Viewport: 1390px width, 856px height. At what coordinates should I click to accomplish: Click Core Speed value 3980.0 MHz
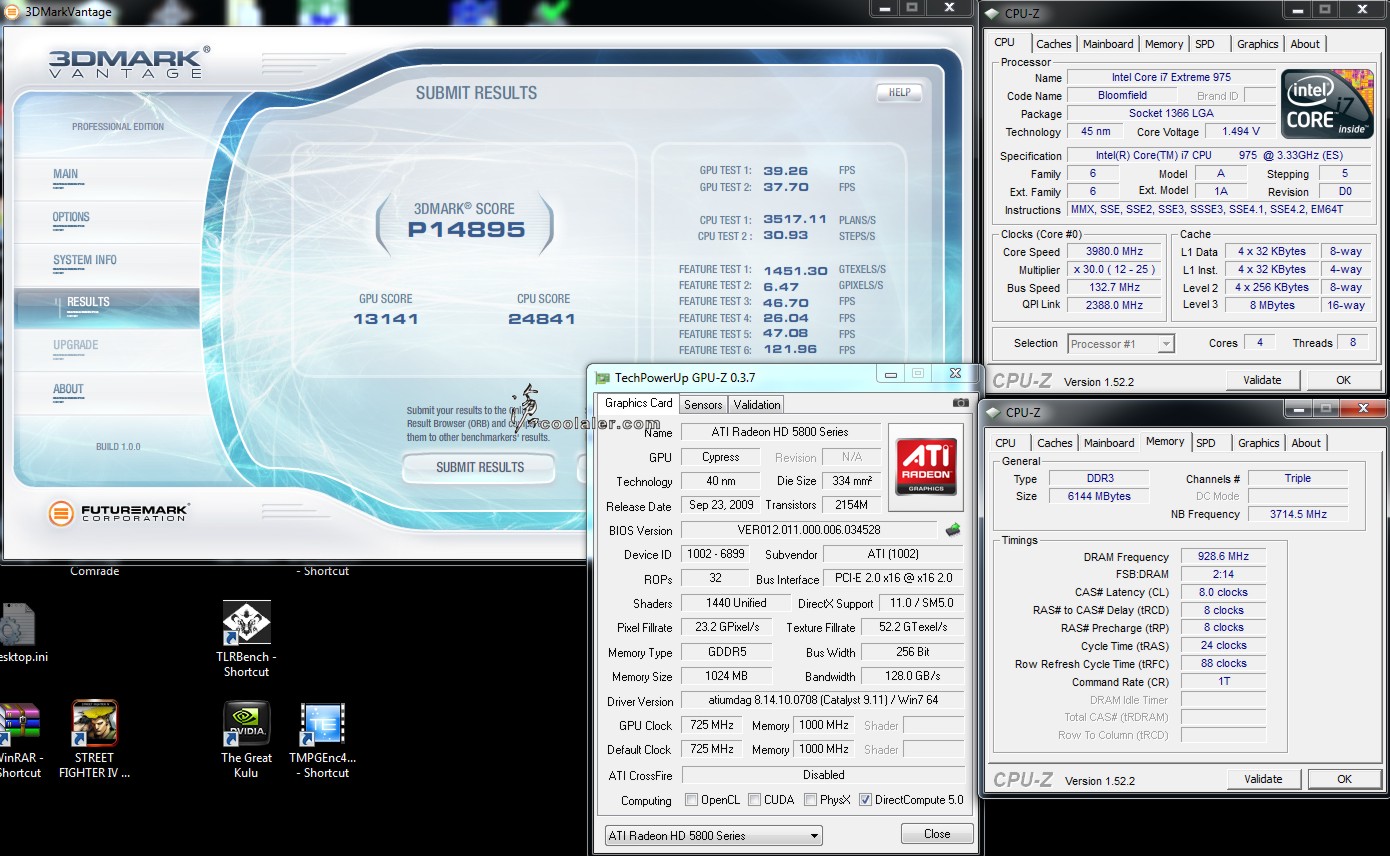[1114, 252]
